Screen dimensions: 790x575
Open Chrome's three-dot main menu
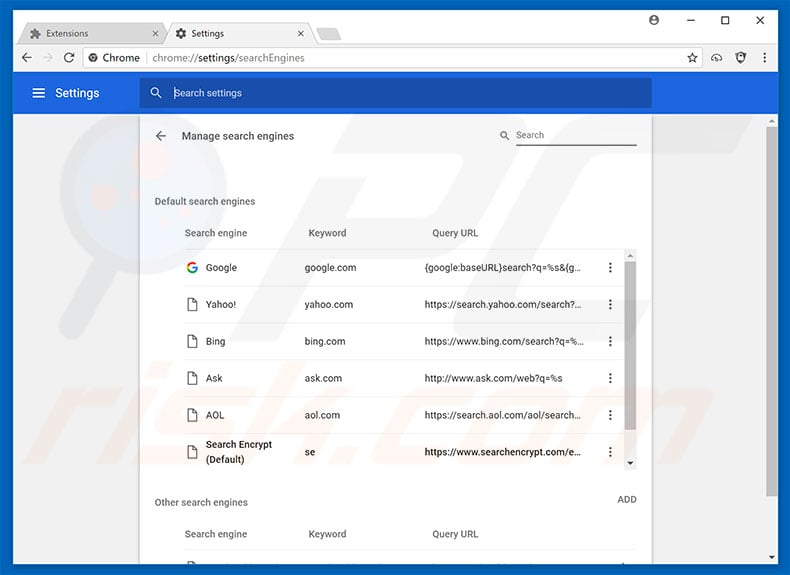pos(765,58)
